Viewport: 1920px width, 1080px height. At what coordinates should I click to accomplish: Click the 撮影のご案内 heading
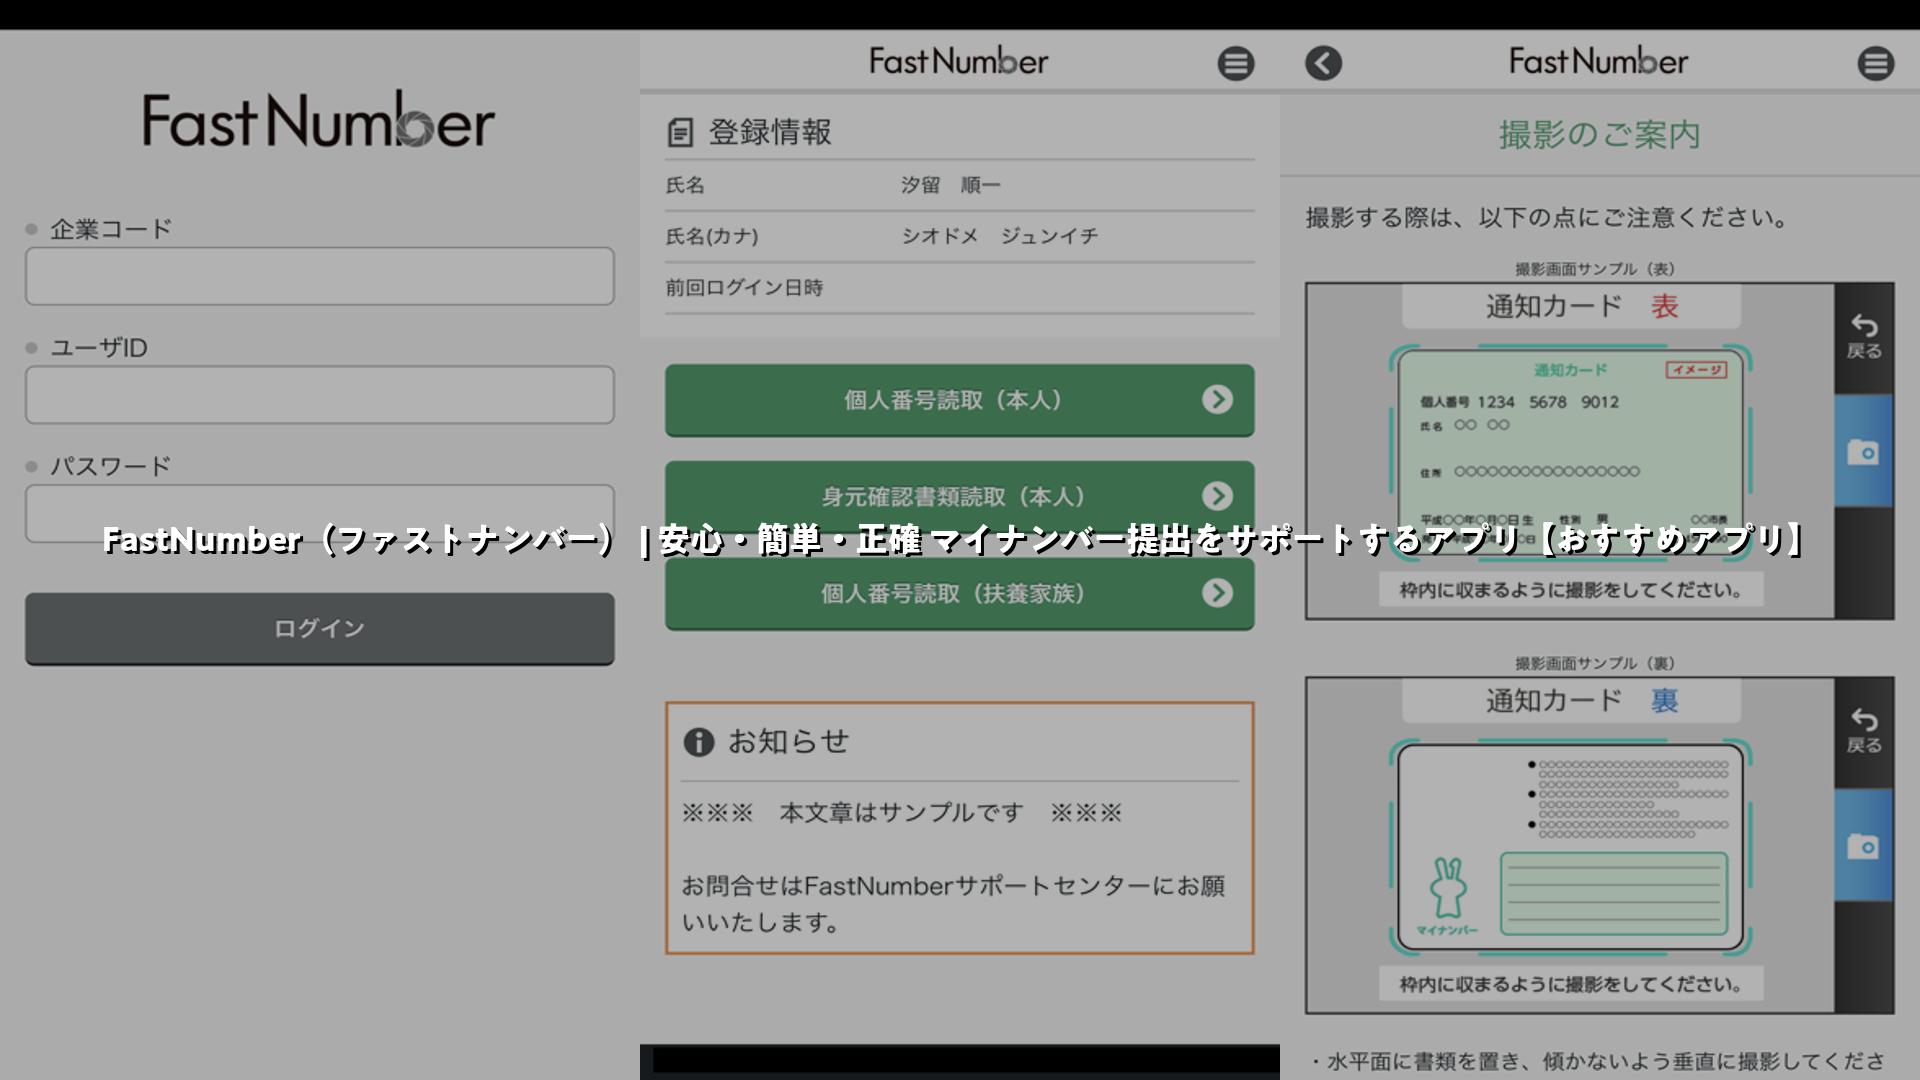pyautogui.click(x=1599, y=135)
